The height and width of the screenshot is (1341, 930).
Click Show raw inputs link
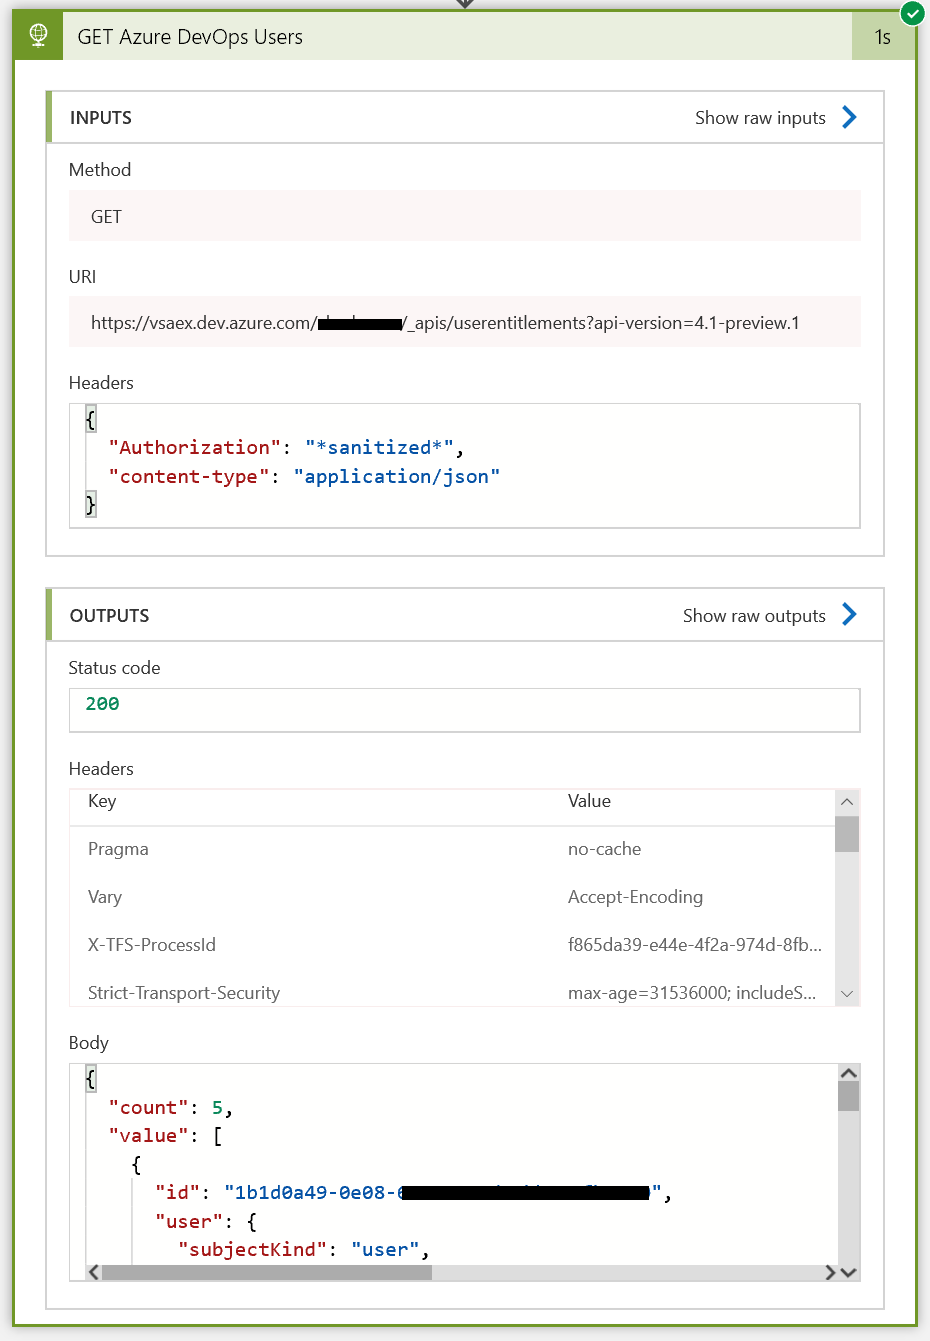pyautogui.click(x=760, y=118)
